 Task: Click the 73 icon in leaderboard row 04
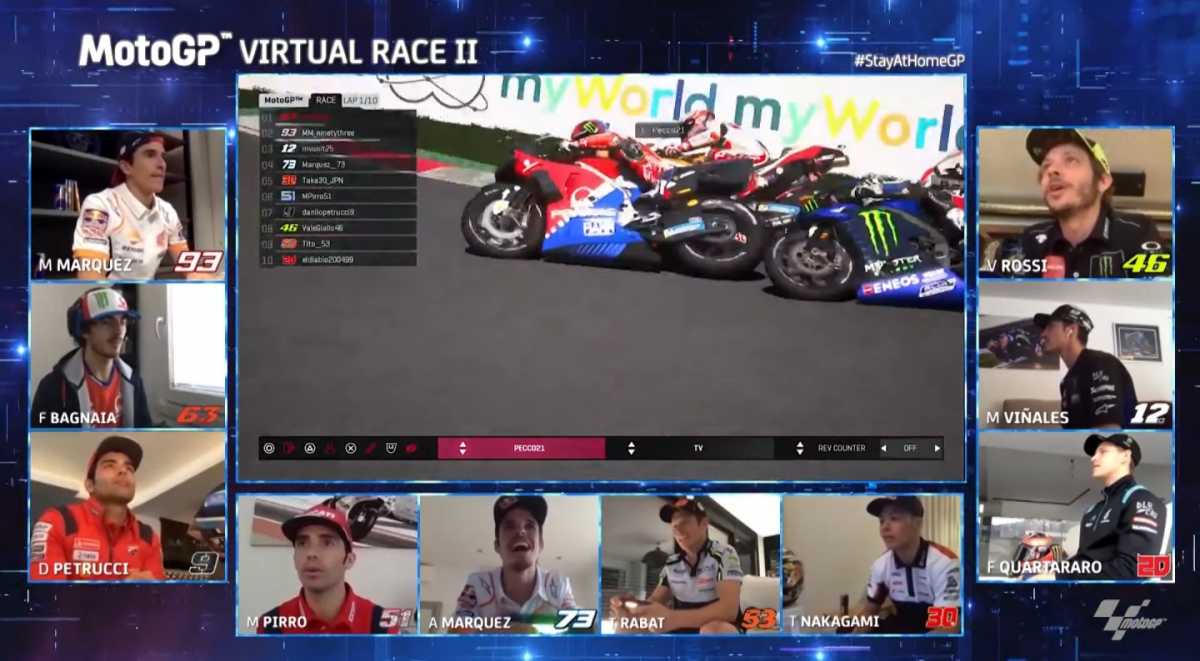coord(289,164)
